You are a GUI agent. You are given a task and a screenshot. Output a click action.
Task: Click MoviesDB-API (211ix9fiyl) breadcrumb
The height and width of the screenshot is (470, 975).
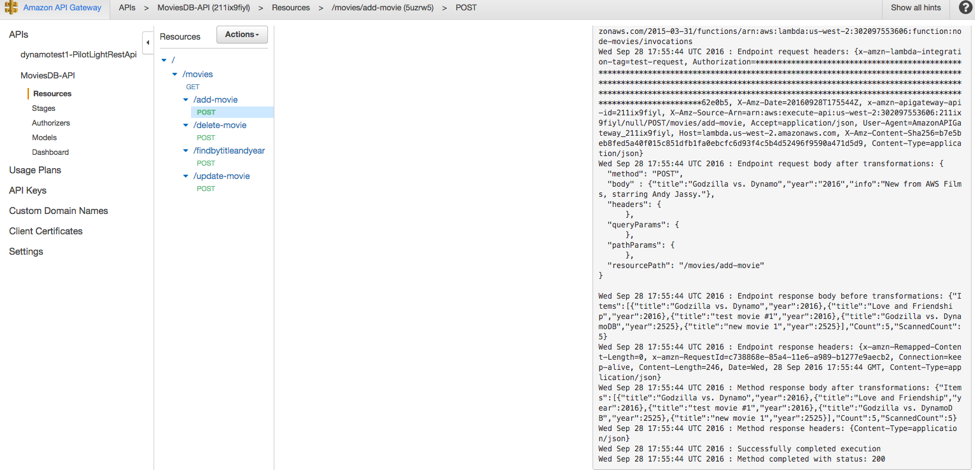pyautogui.click(x=203, y=8)
